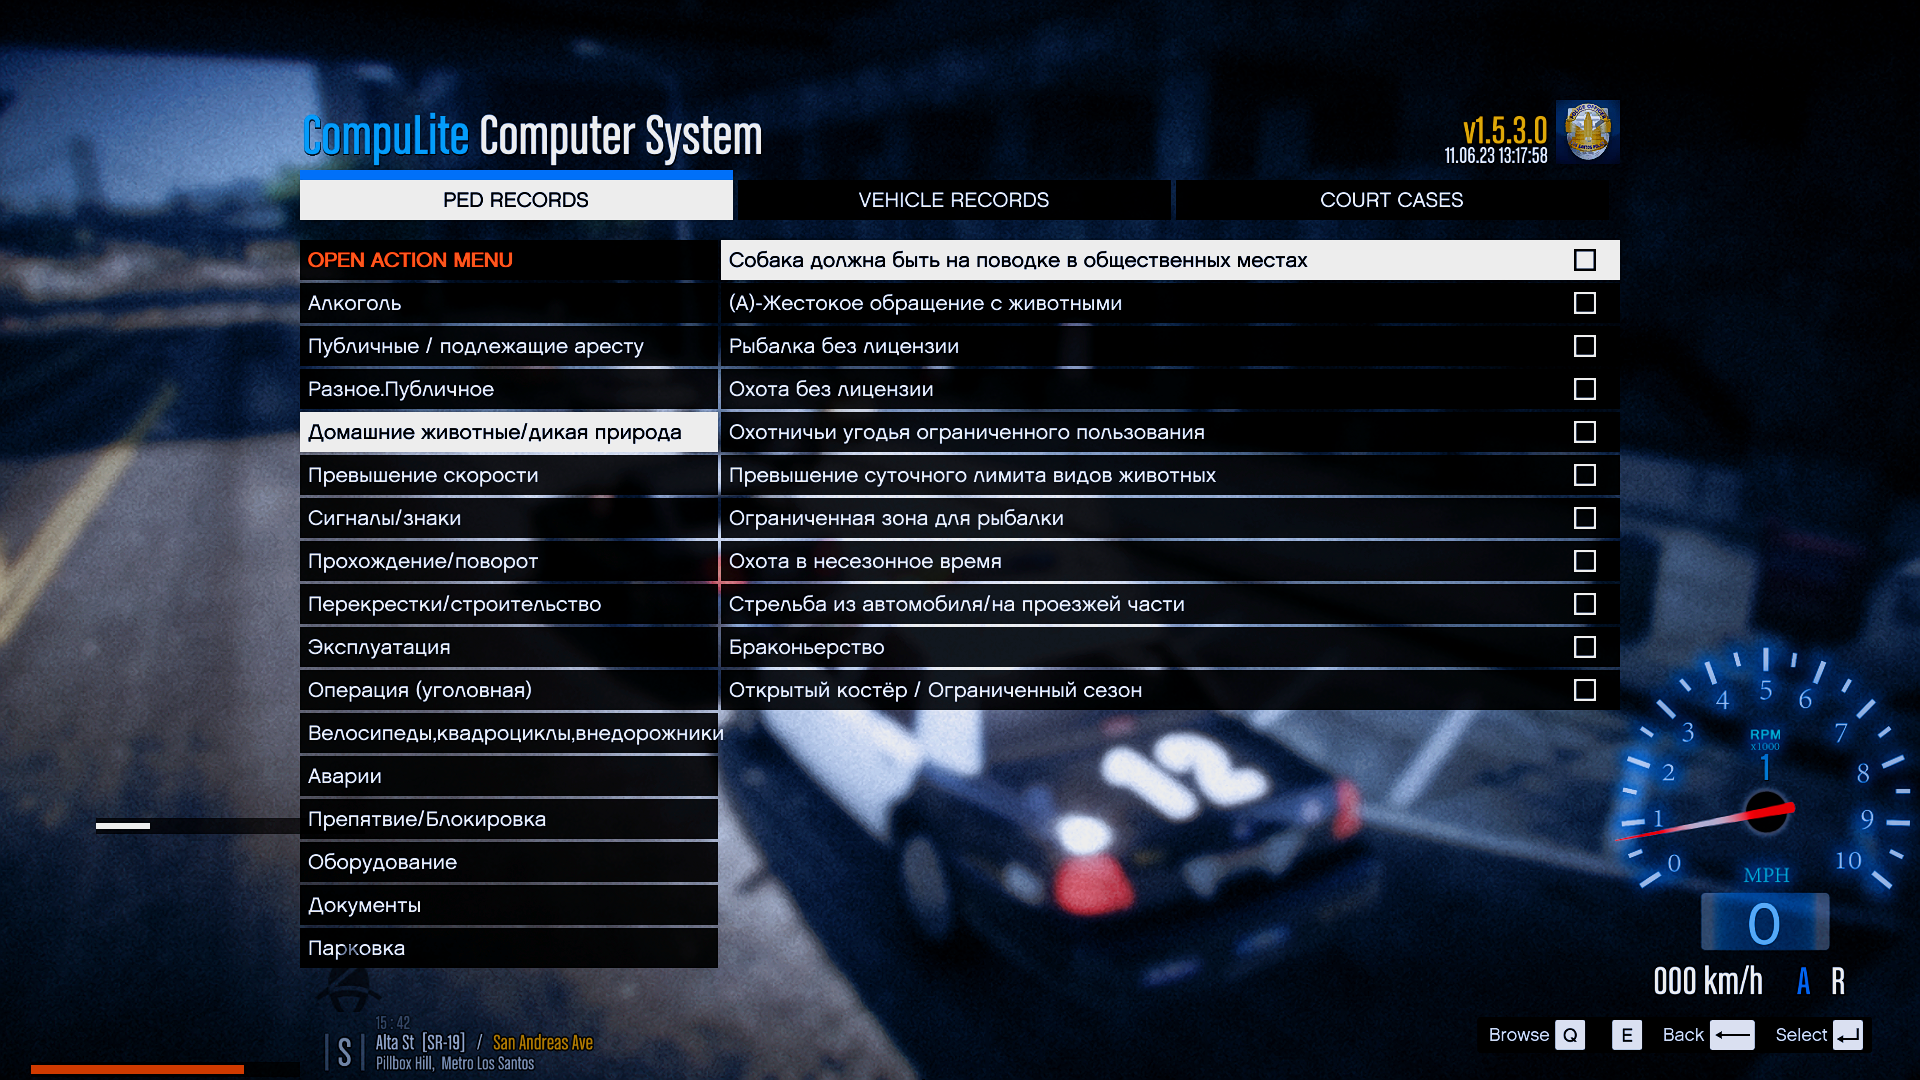Select the Собака на поводке charge row
Viewport: 1920px width, 1080px height.
point(1017,260)
